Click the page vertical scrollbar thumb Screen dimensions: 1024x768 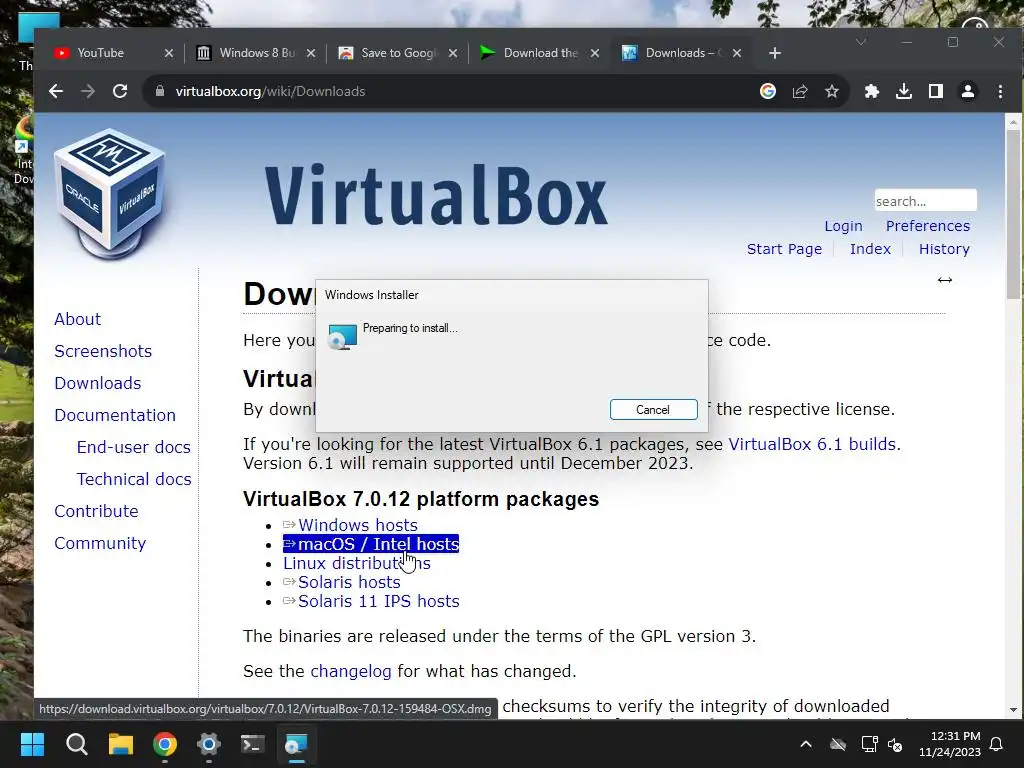click(1013, 214)
